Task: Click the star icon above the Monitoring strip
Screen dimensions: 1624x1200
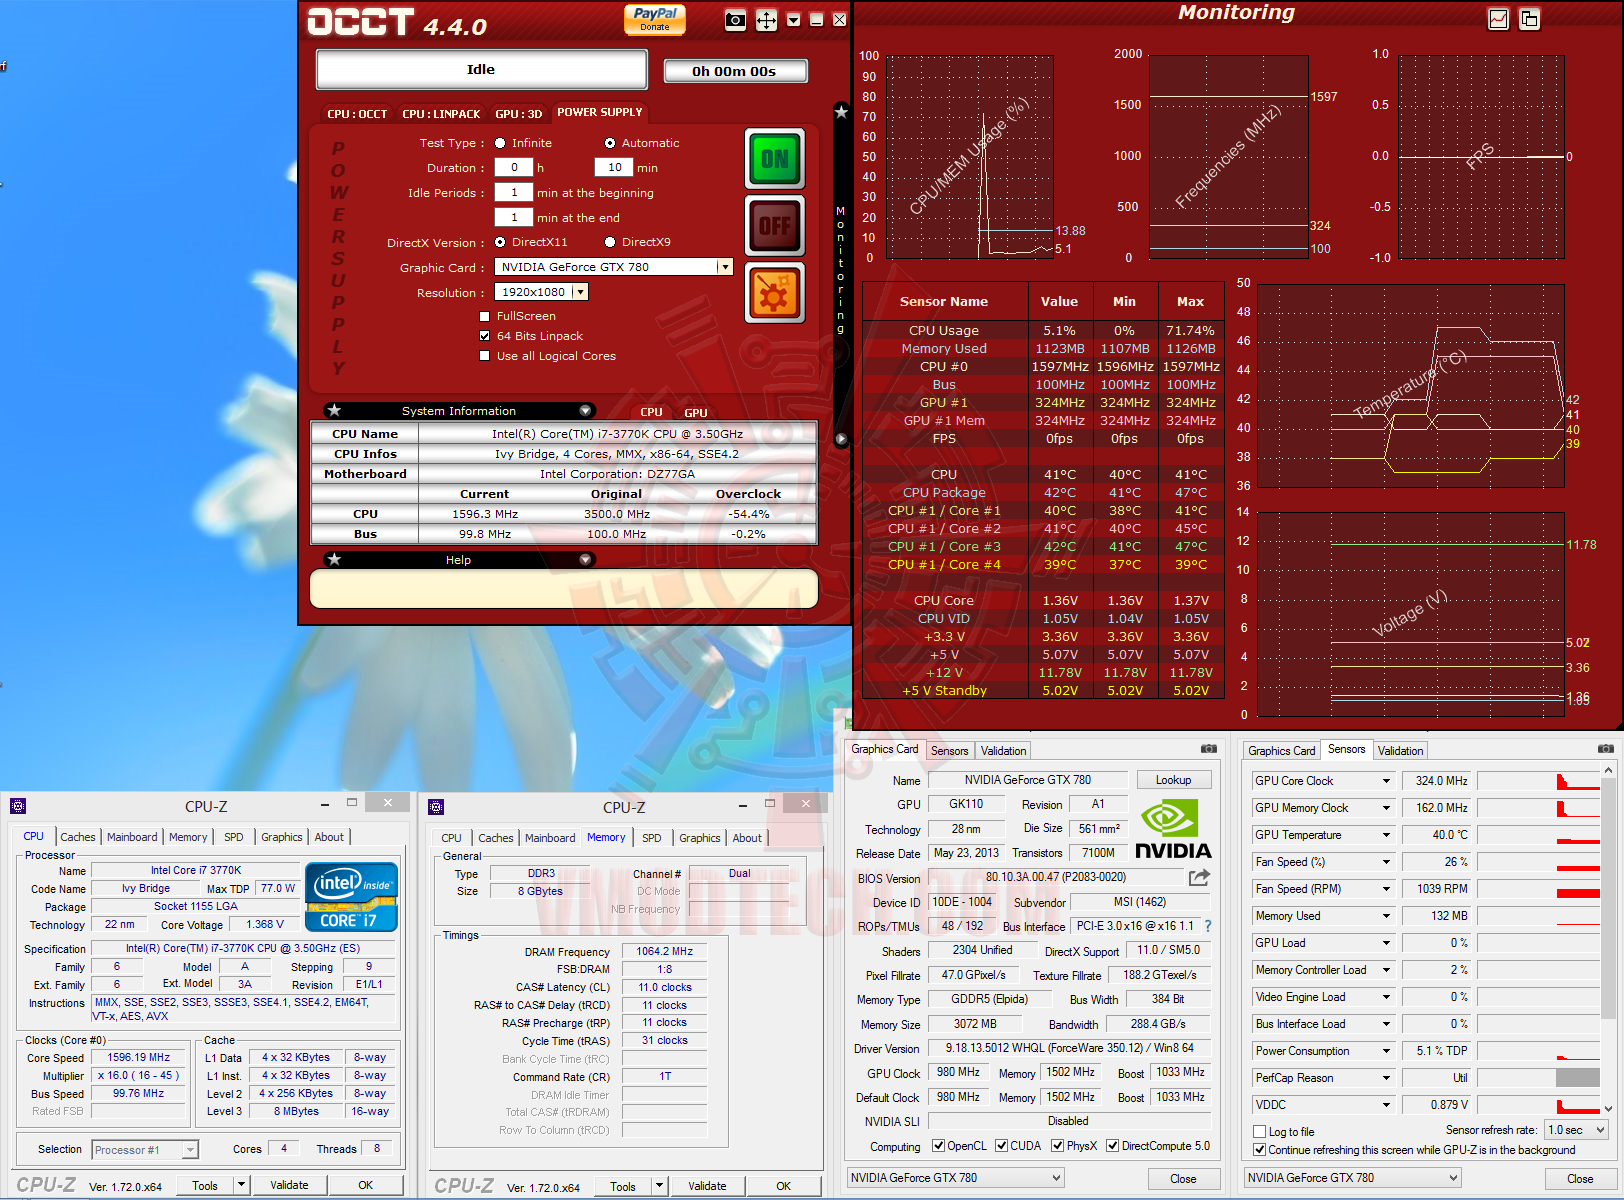Action: point(841,112)
